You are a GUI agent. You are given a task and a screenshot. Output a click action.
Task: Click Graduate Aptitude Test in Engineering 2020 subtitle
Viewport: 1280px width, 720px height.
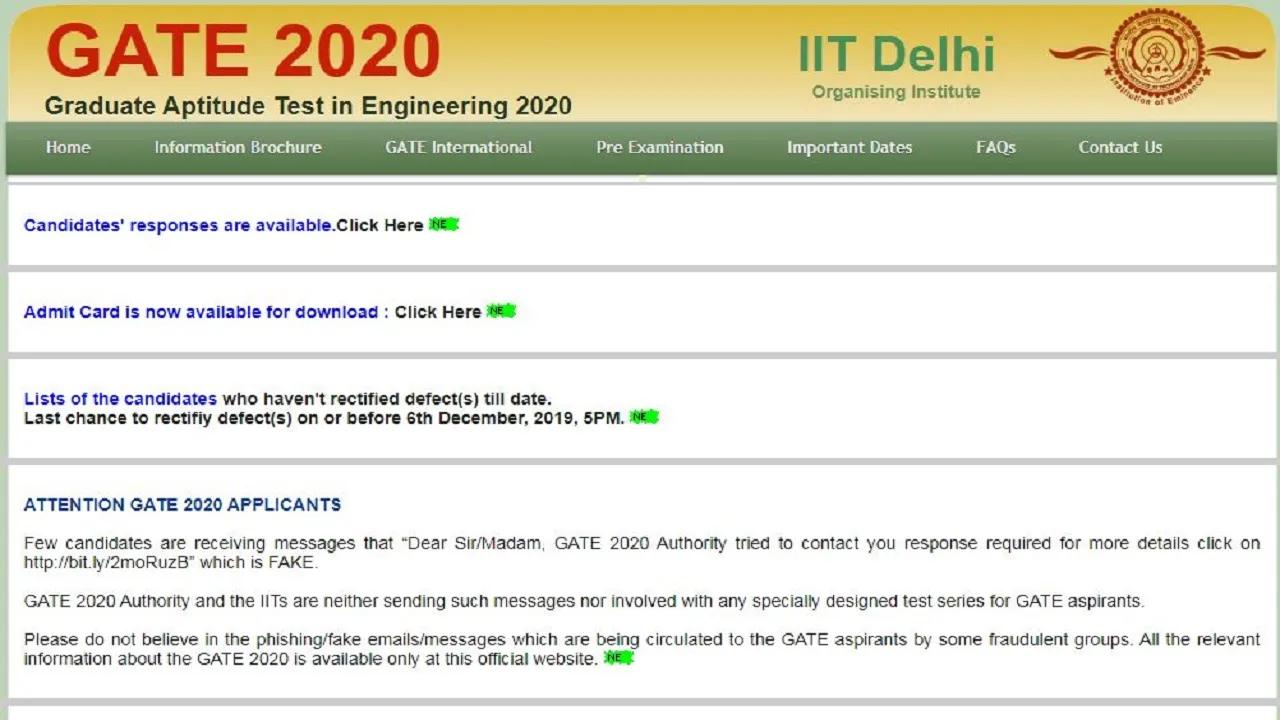click(308, 106)
